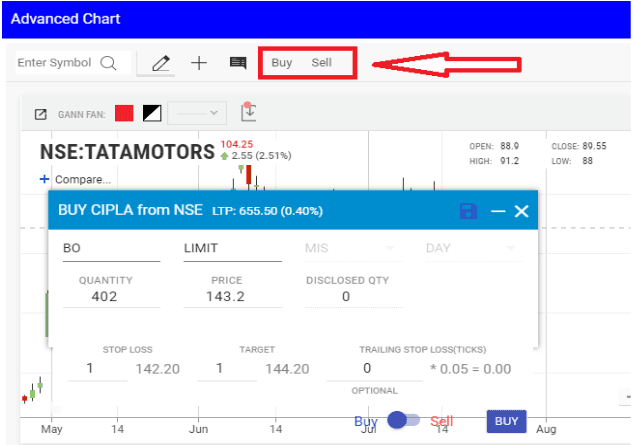
Task: Open the line style dropdown
Action: tap(197, 113)
